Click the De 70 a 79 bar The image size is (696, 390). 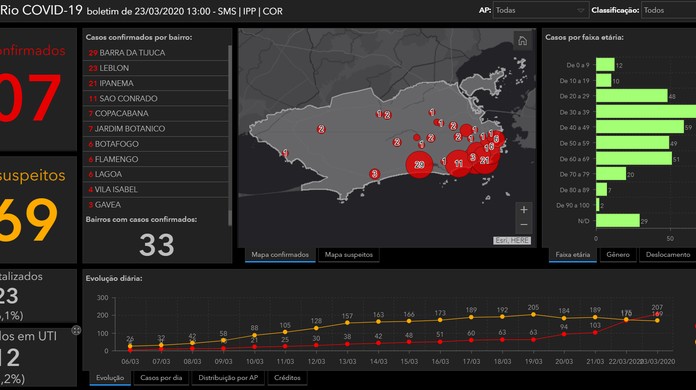(x=611, y=174)
